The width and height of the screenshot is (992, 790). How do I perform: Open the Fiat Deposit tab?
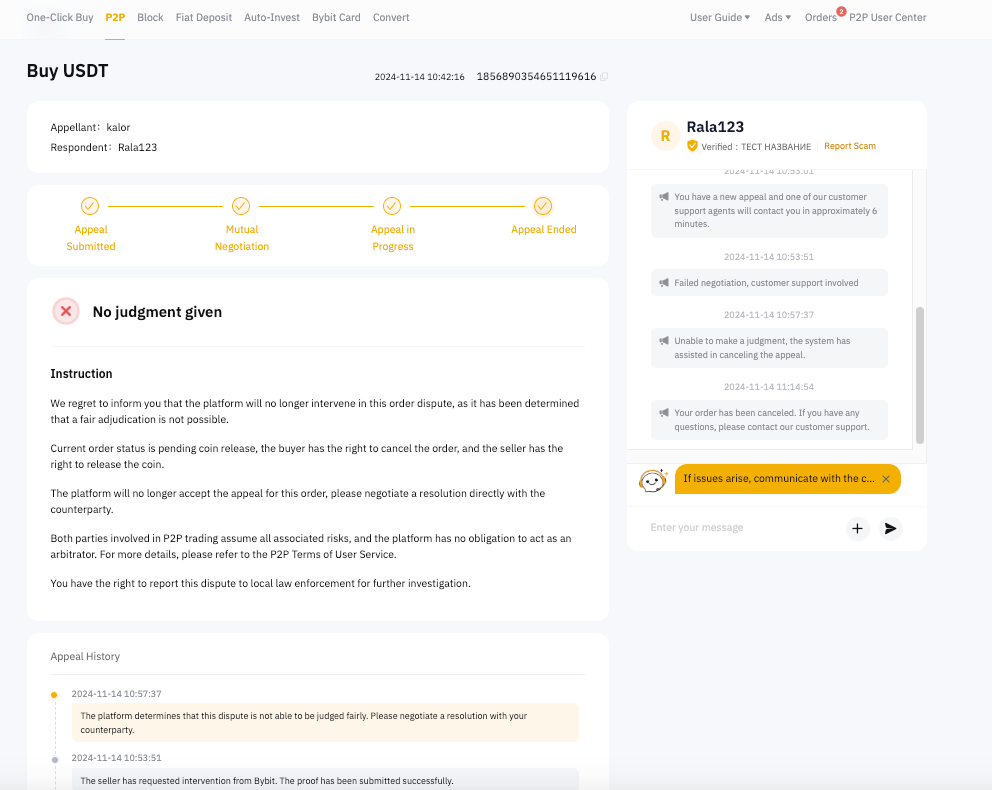203,18
